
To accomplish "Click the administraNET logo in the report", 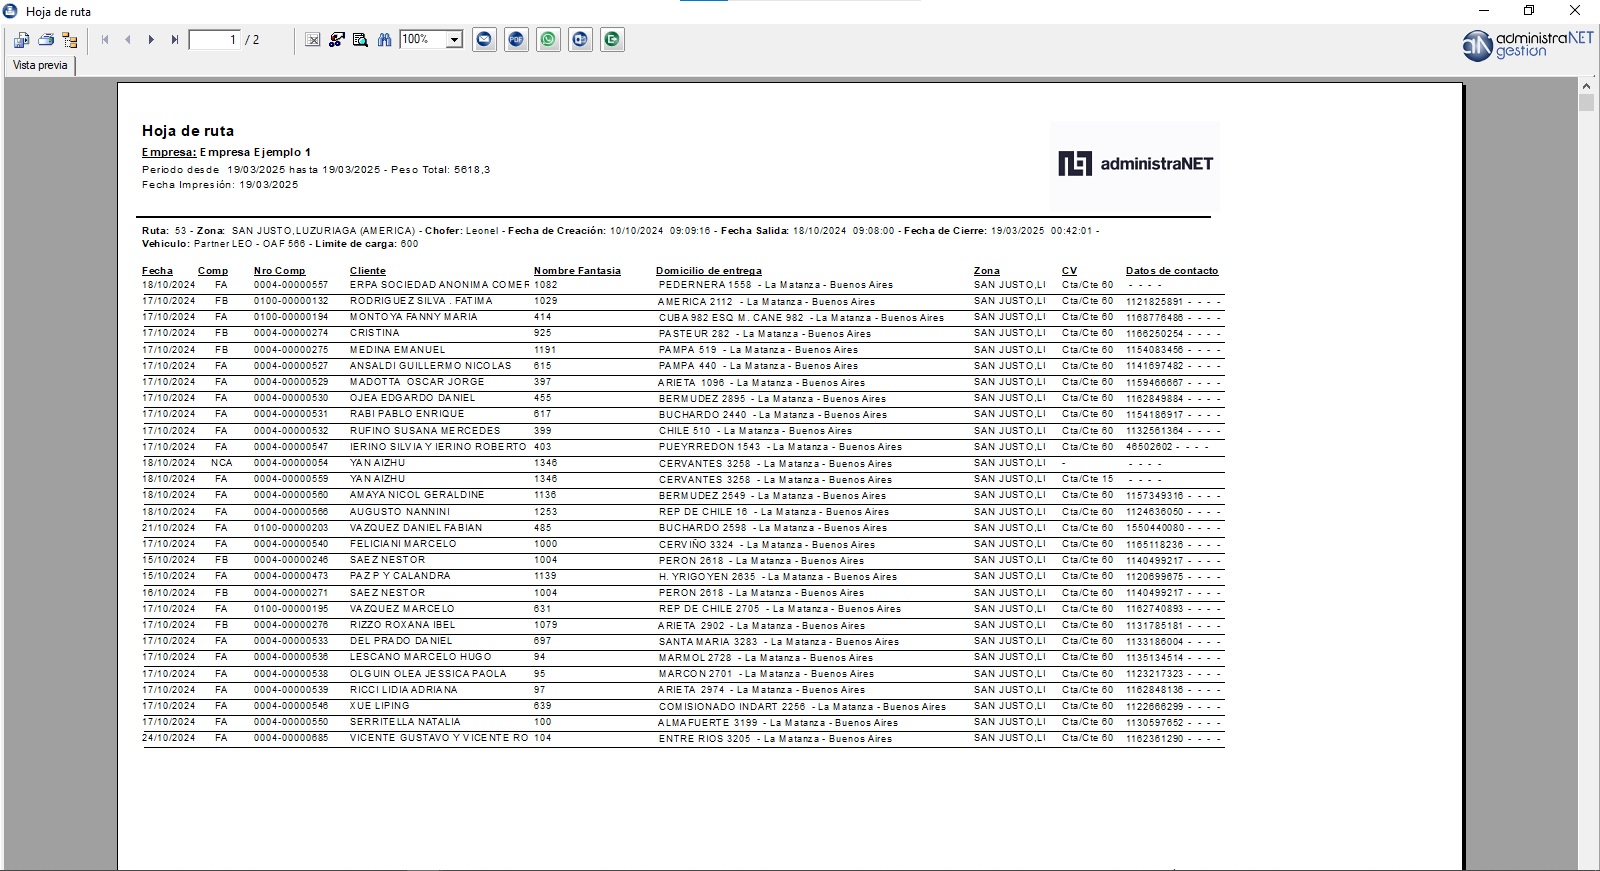I will 1135,164.
